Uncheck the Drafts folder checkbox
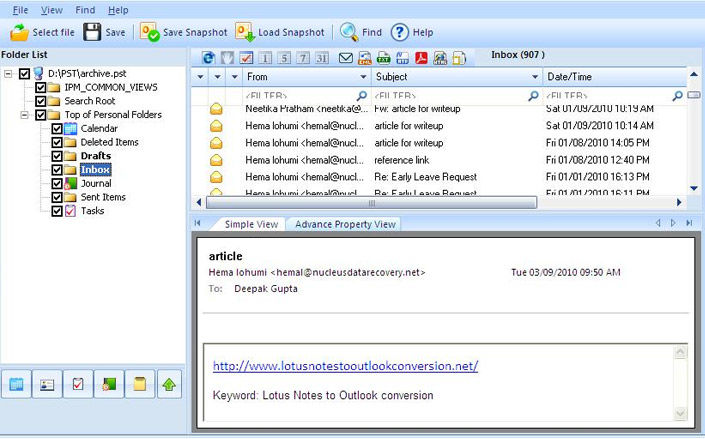The image size is (705, 439). coord(57,156)
